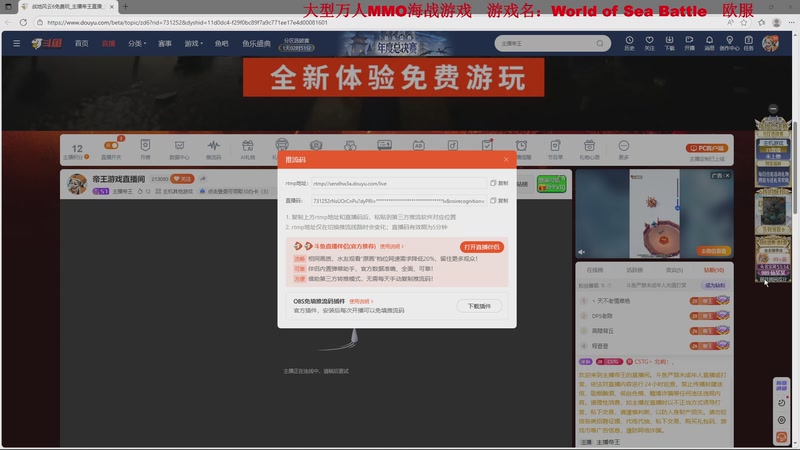The image size is (800, 450).
Task: Toggle the 直播开关 live switch
Action: coord(111,146)
